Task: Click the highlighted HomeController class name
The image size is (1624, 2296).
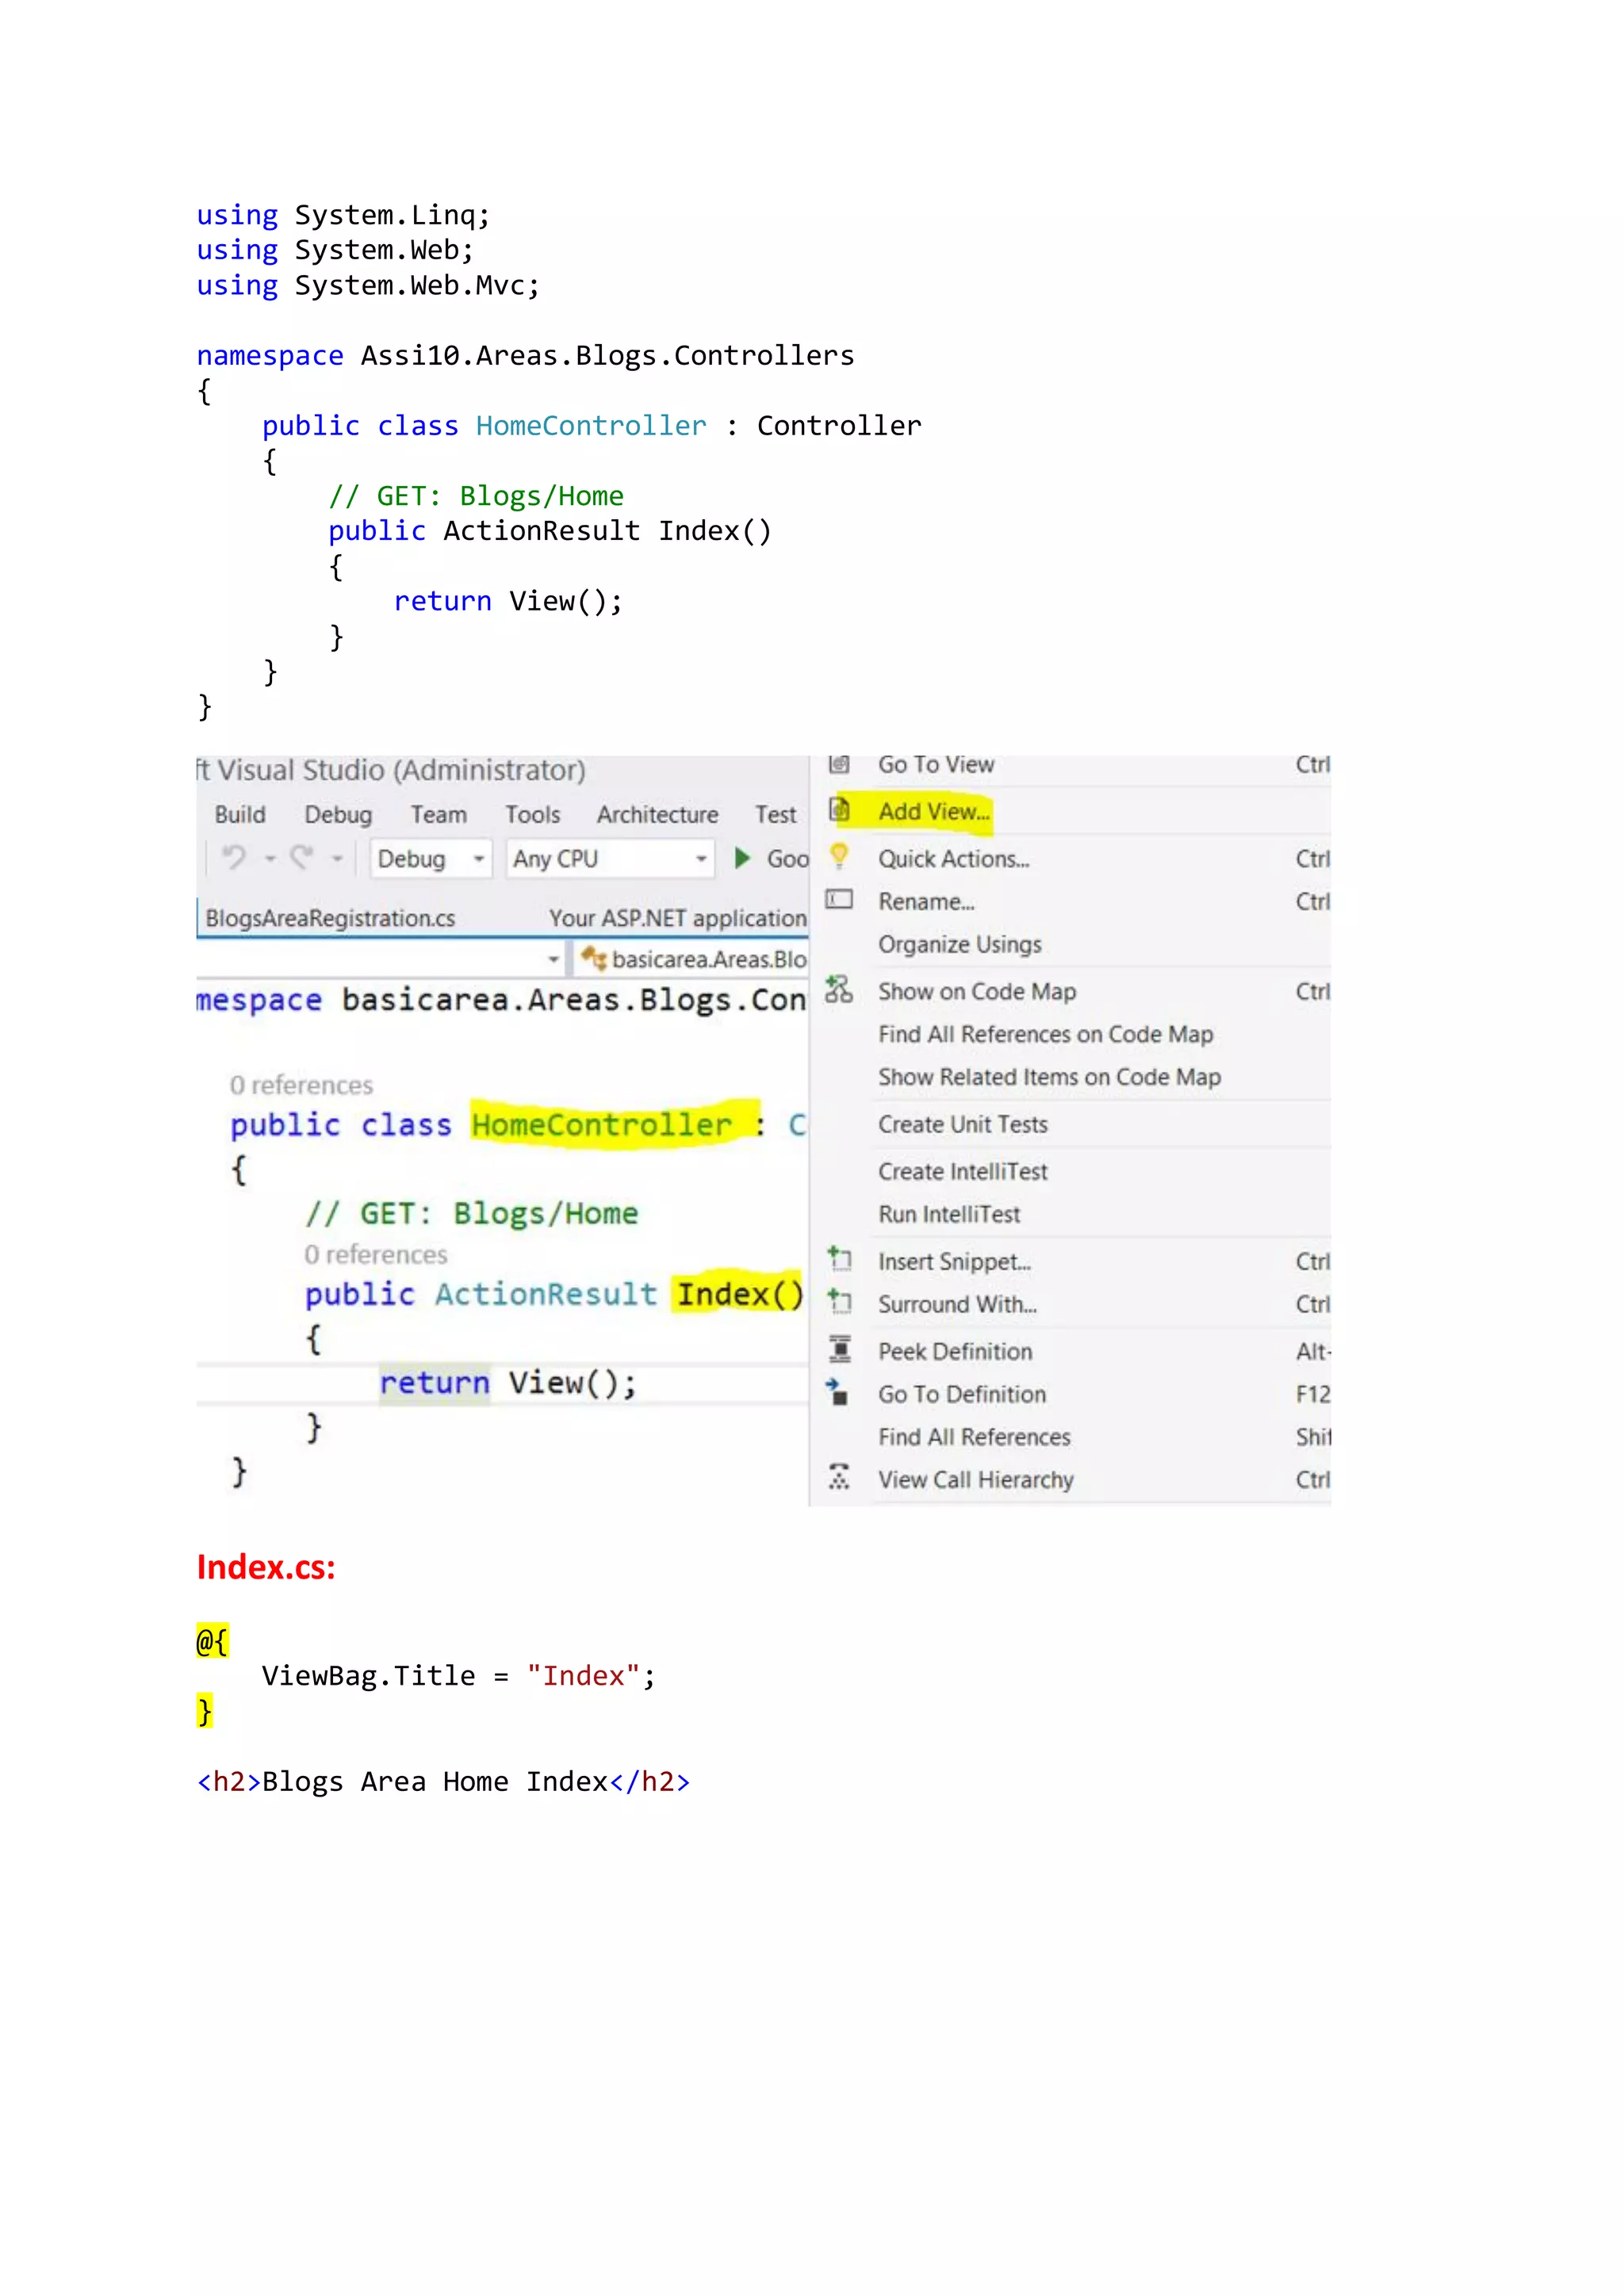Action: point(602,1125)
